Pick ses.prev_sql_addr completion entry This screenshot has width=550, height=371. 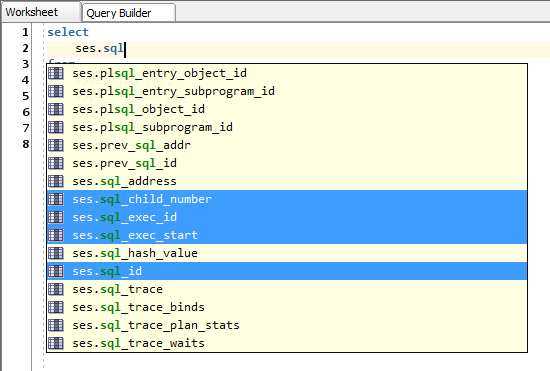pyautogui.click(x=287, y=145)
